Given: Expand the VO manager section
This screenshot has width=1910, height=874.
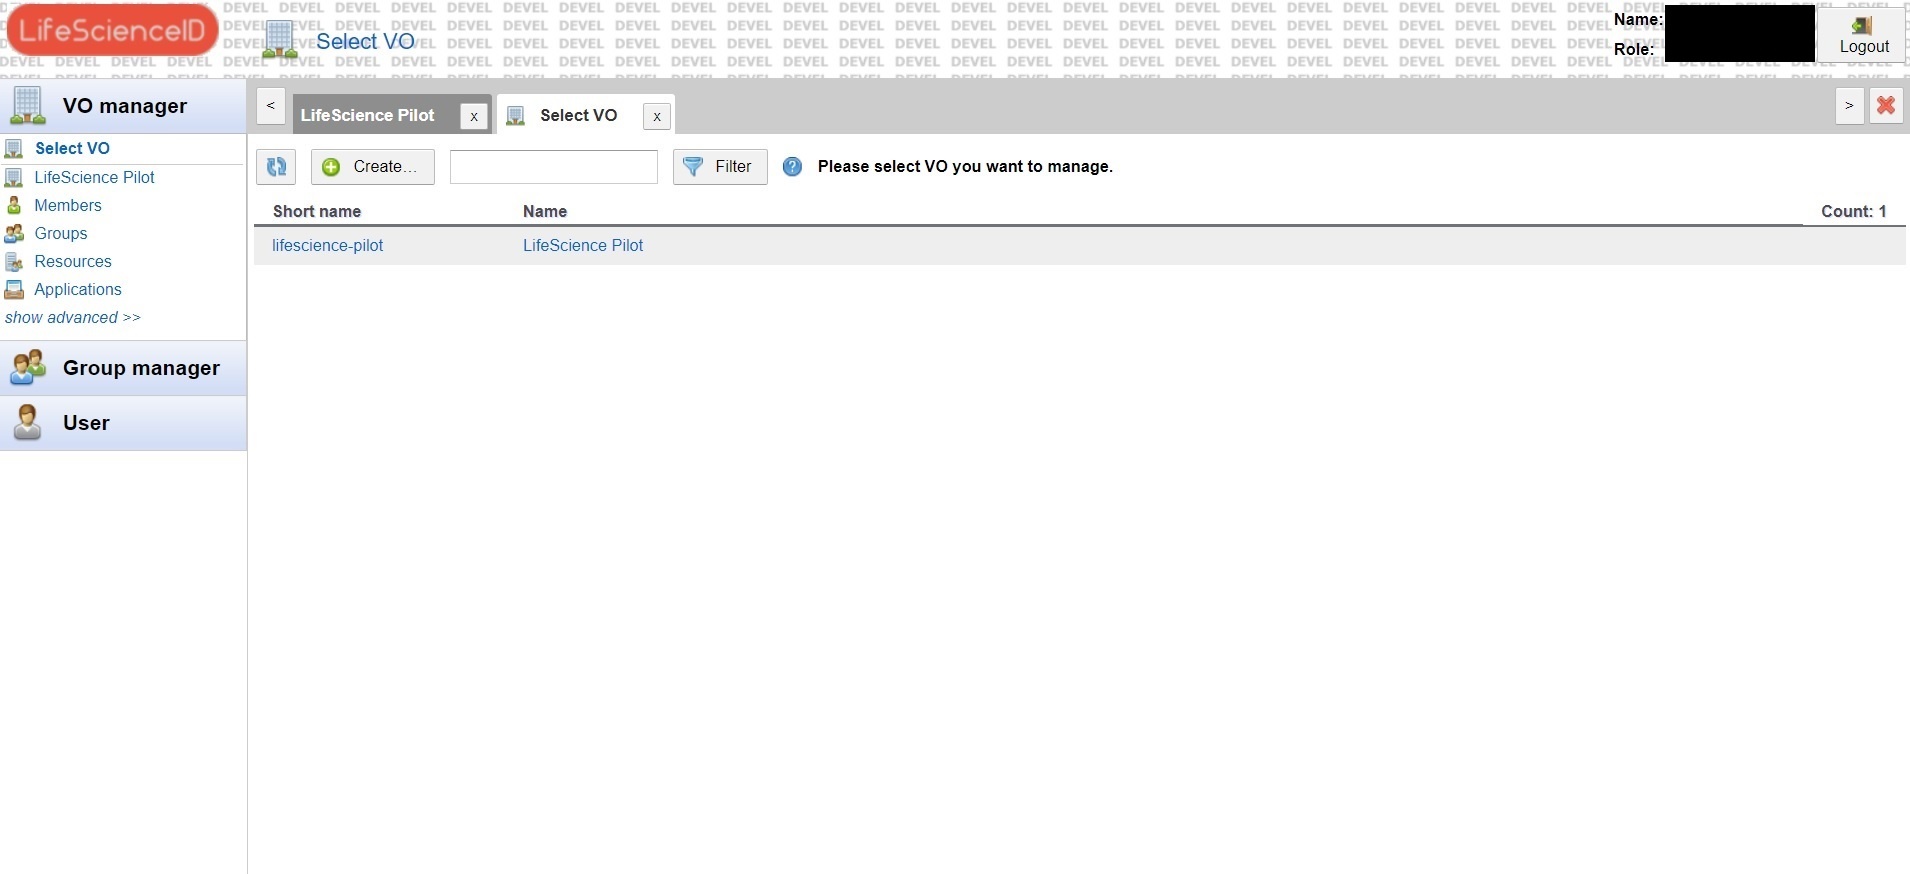Looking at the screenshot, I should click(x=124, y=106).
